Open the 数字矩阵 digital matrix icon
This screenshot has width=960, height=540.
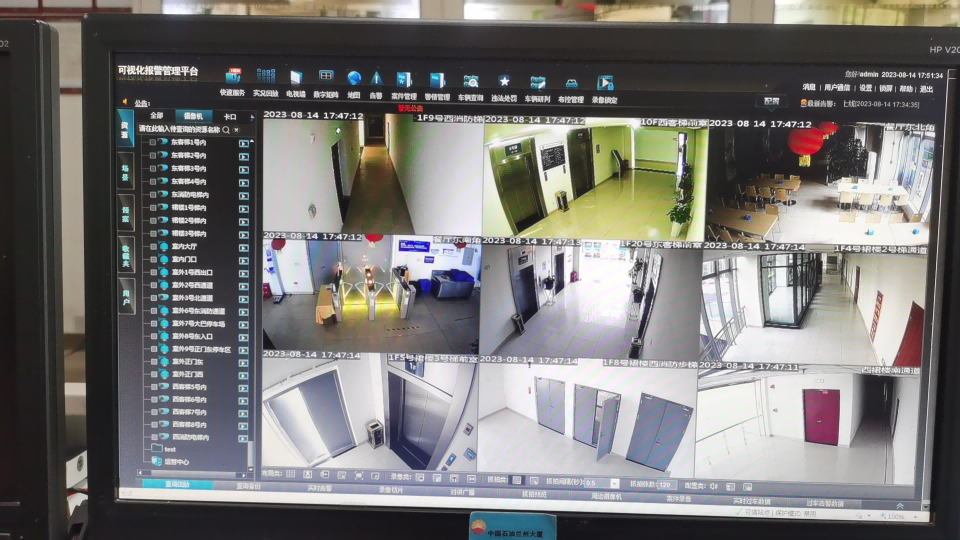point(326,78)
